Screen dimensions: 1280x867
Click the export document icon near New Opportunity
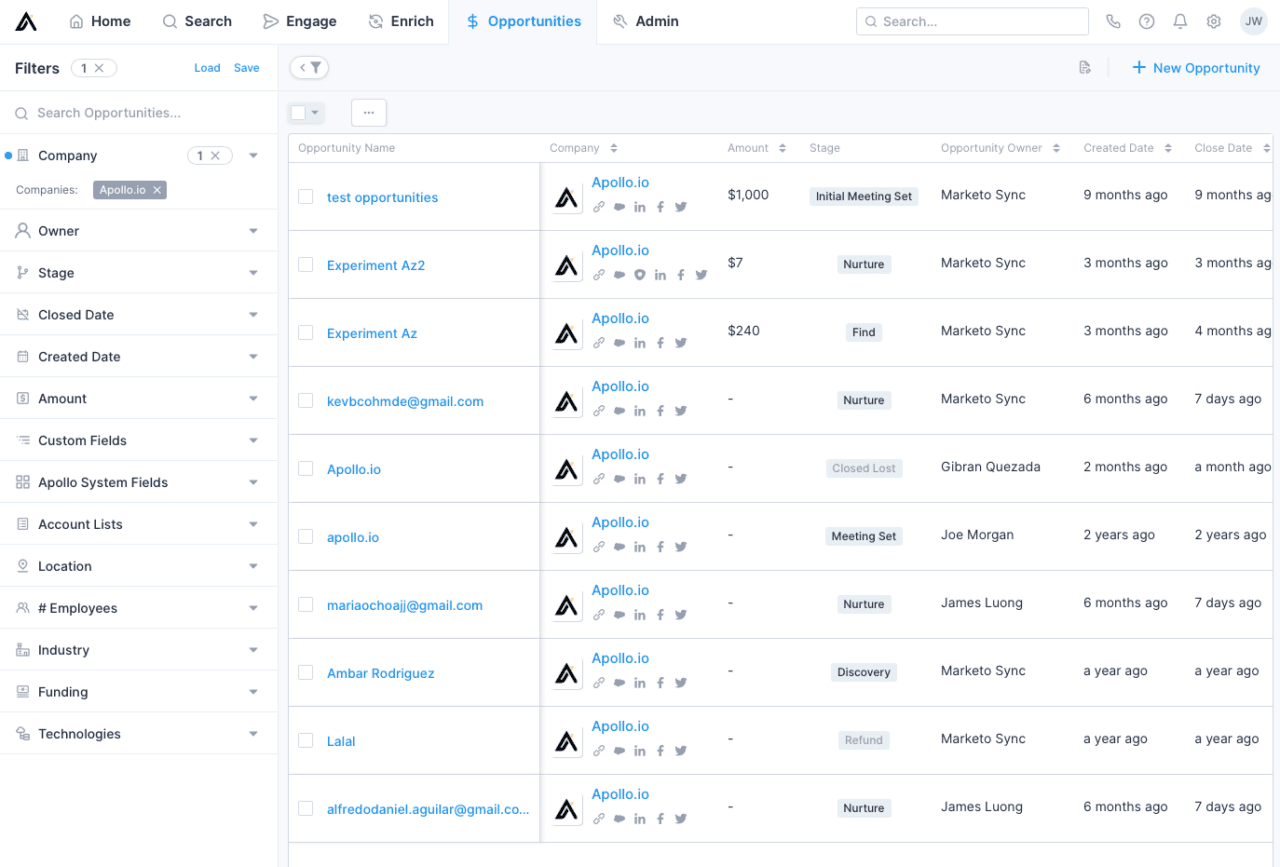tap(1085, 68)
